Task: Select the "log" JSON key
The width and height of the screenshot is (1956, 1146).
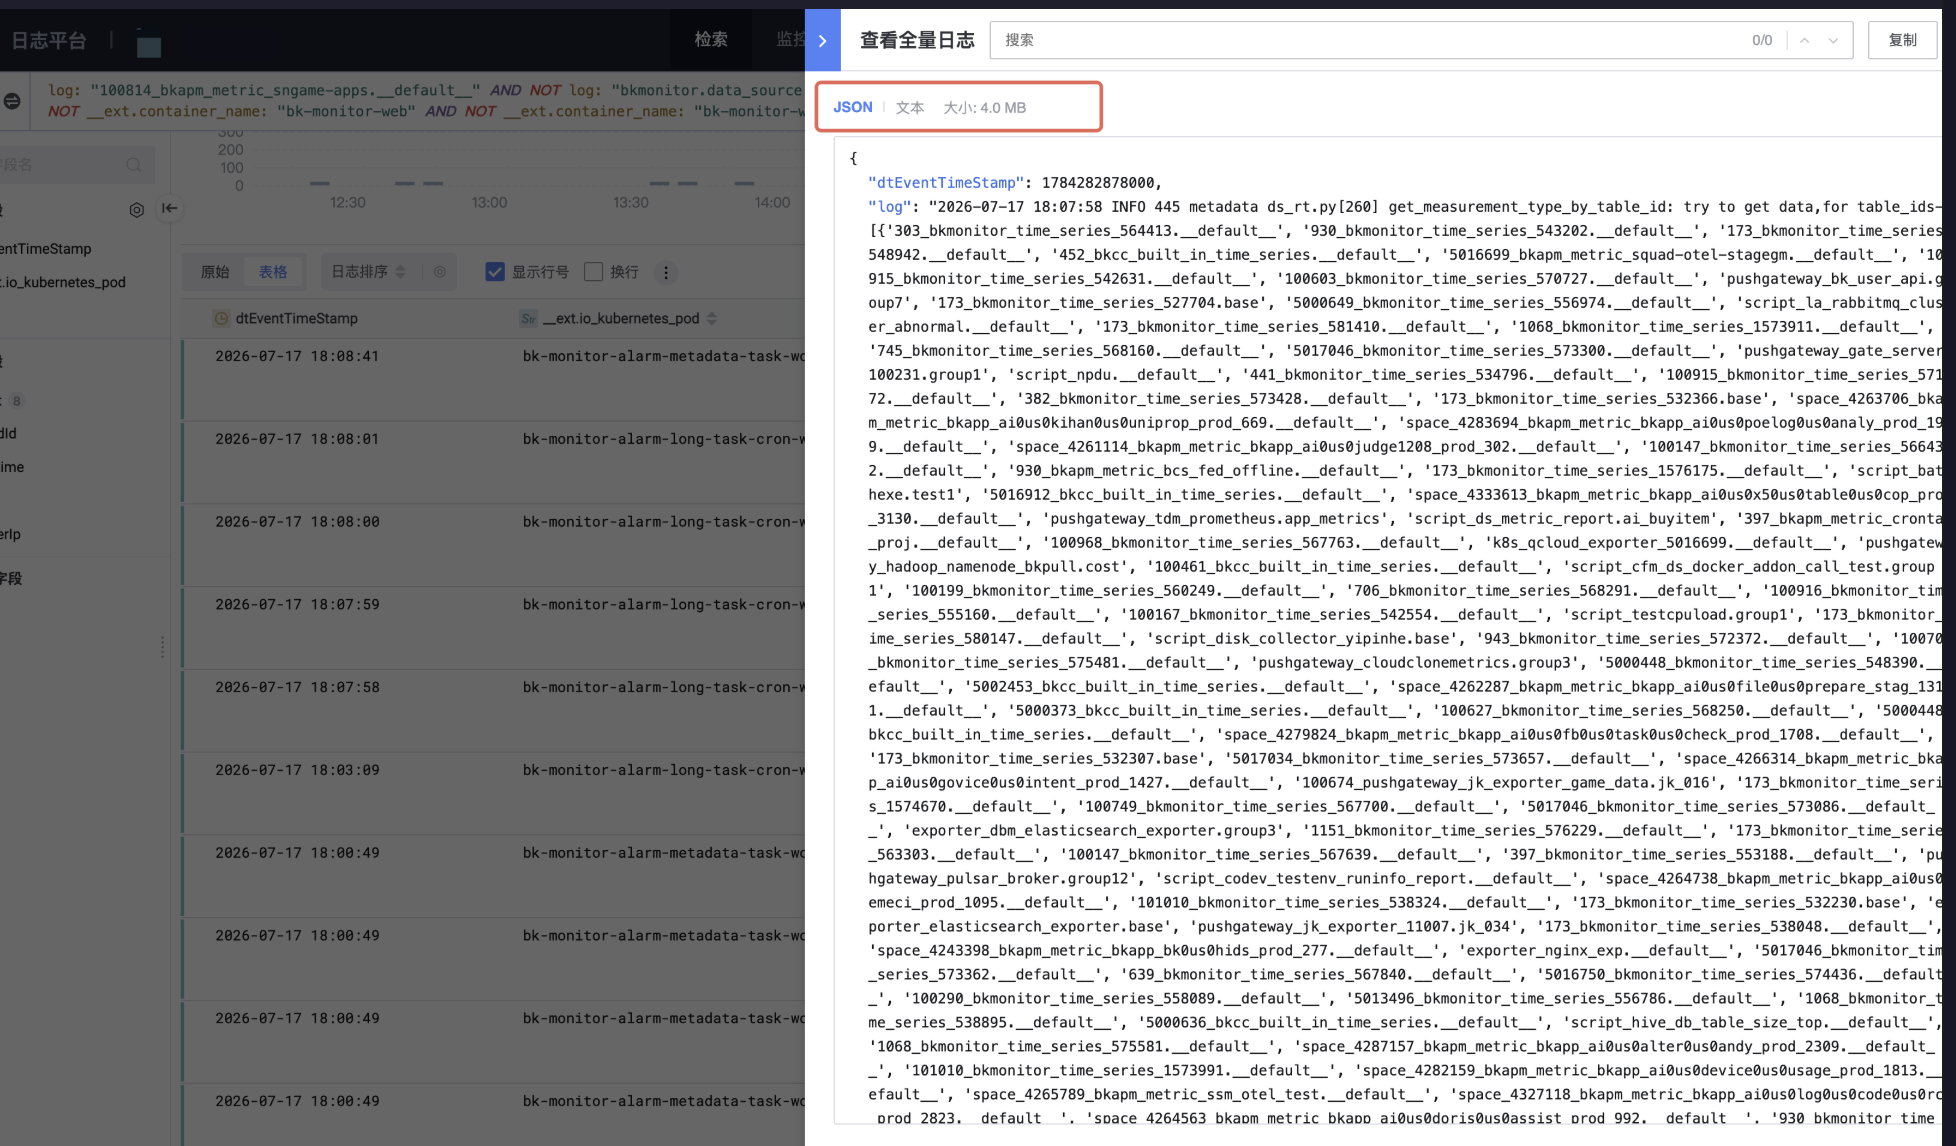Action: pos(889,207)
